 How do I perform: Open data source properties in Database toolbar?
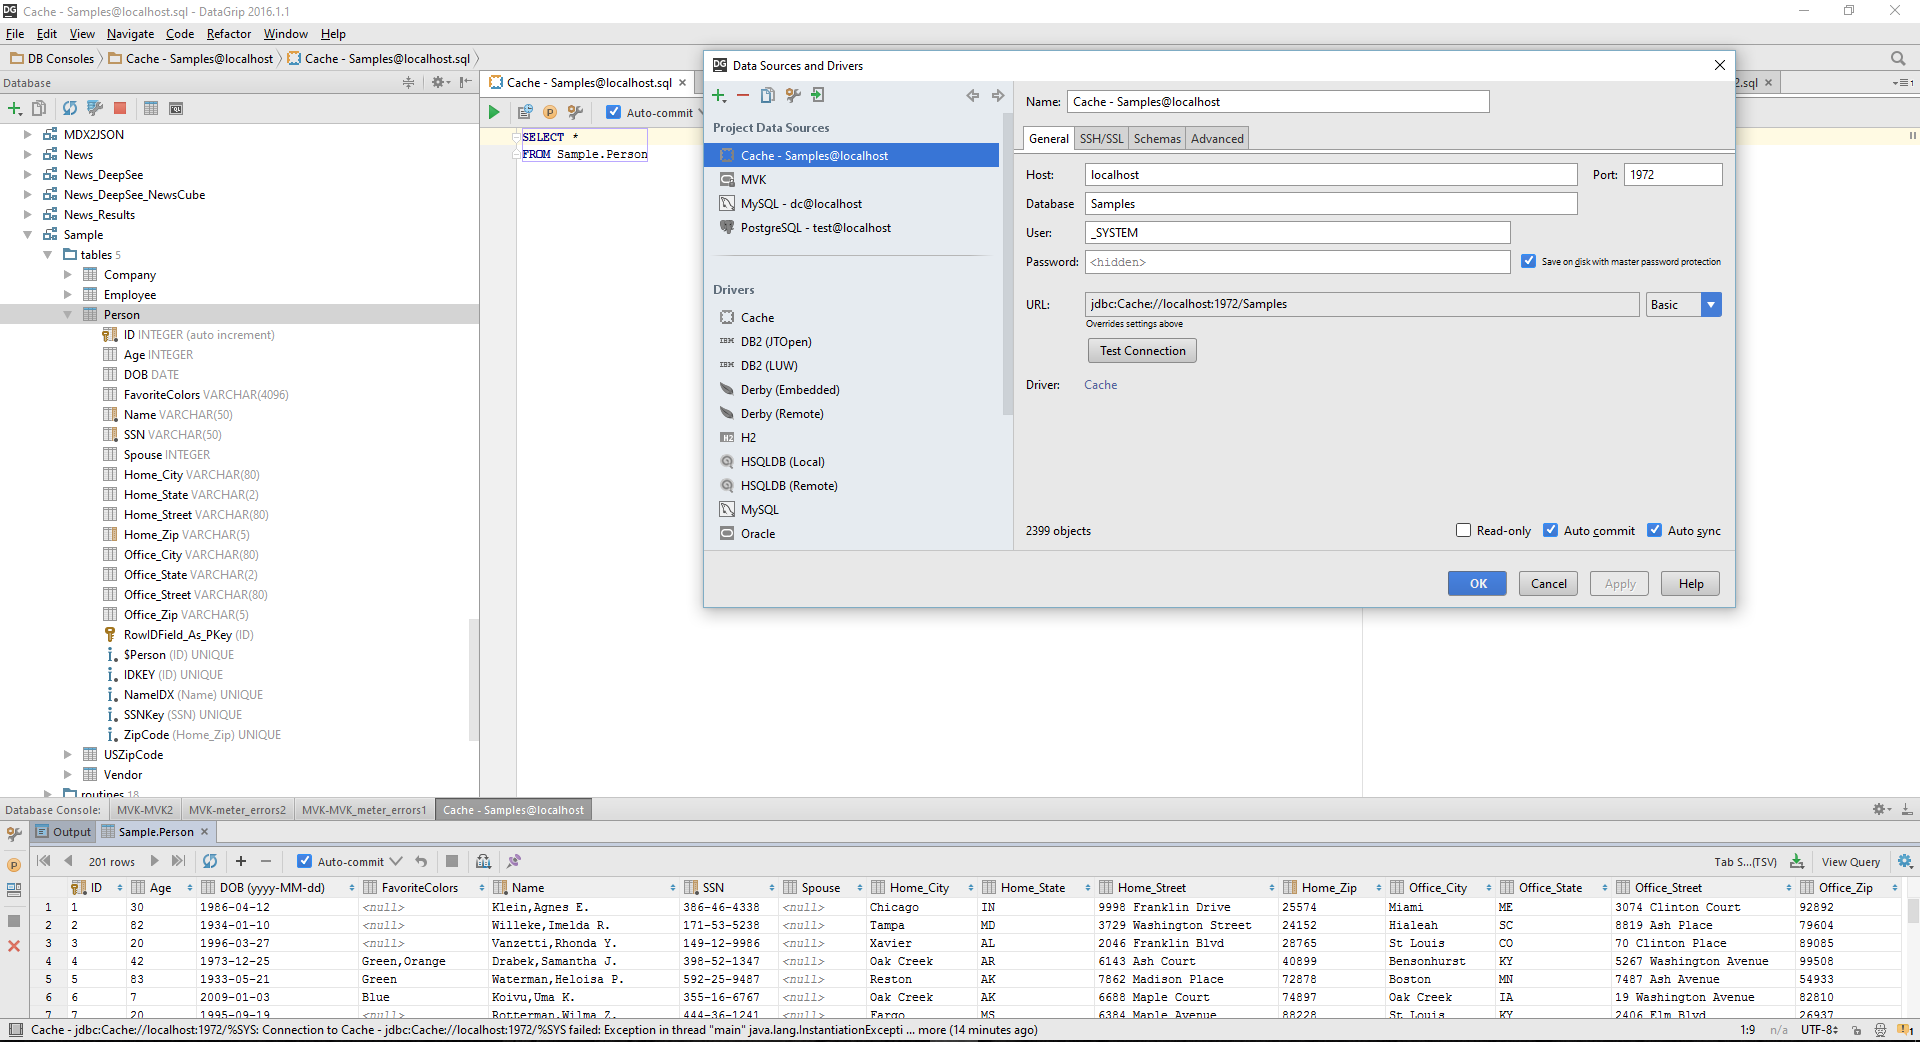click(95, 108)
